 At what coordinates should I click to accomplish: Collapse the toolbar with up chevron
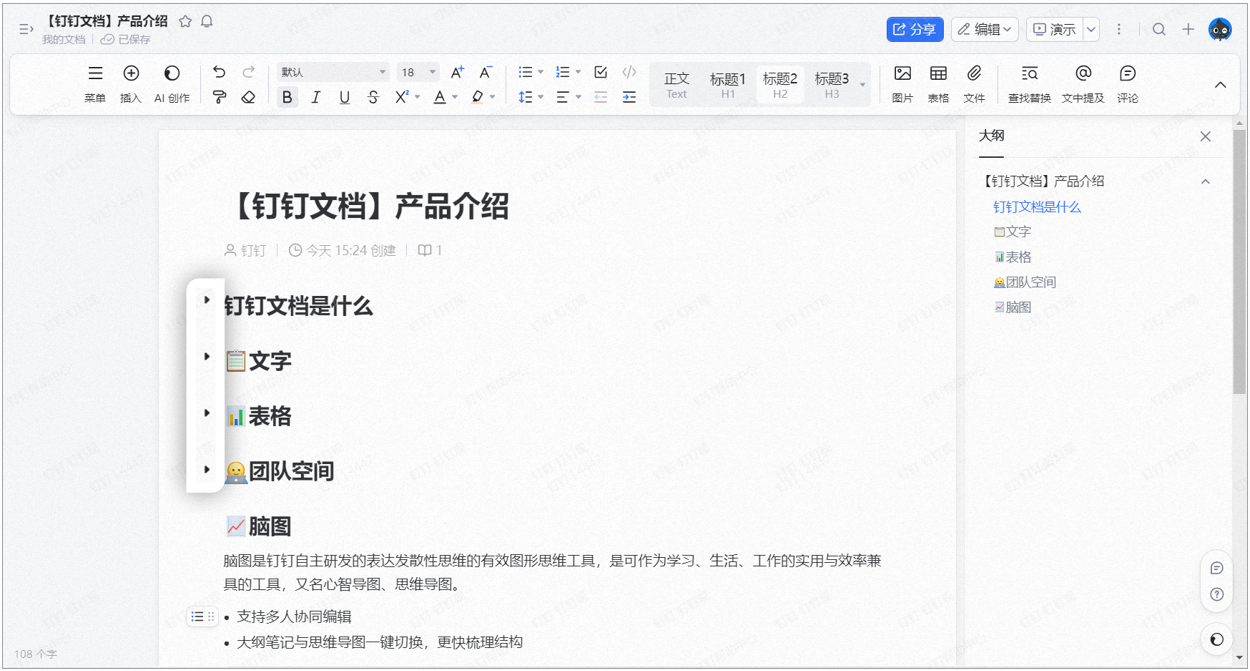pos(1220,85)
